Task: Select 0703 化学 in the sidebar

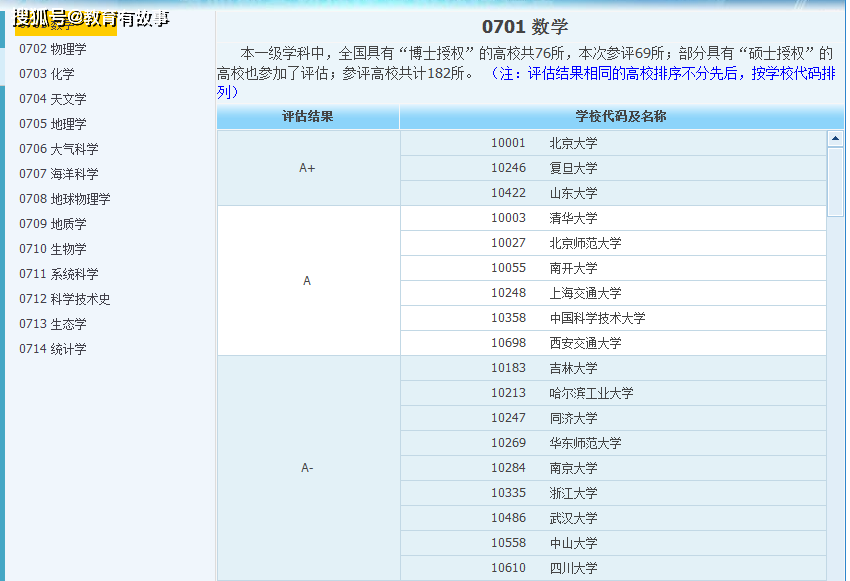Action: tap(47, 74)
